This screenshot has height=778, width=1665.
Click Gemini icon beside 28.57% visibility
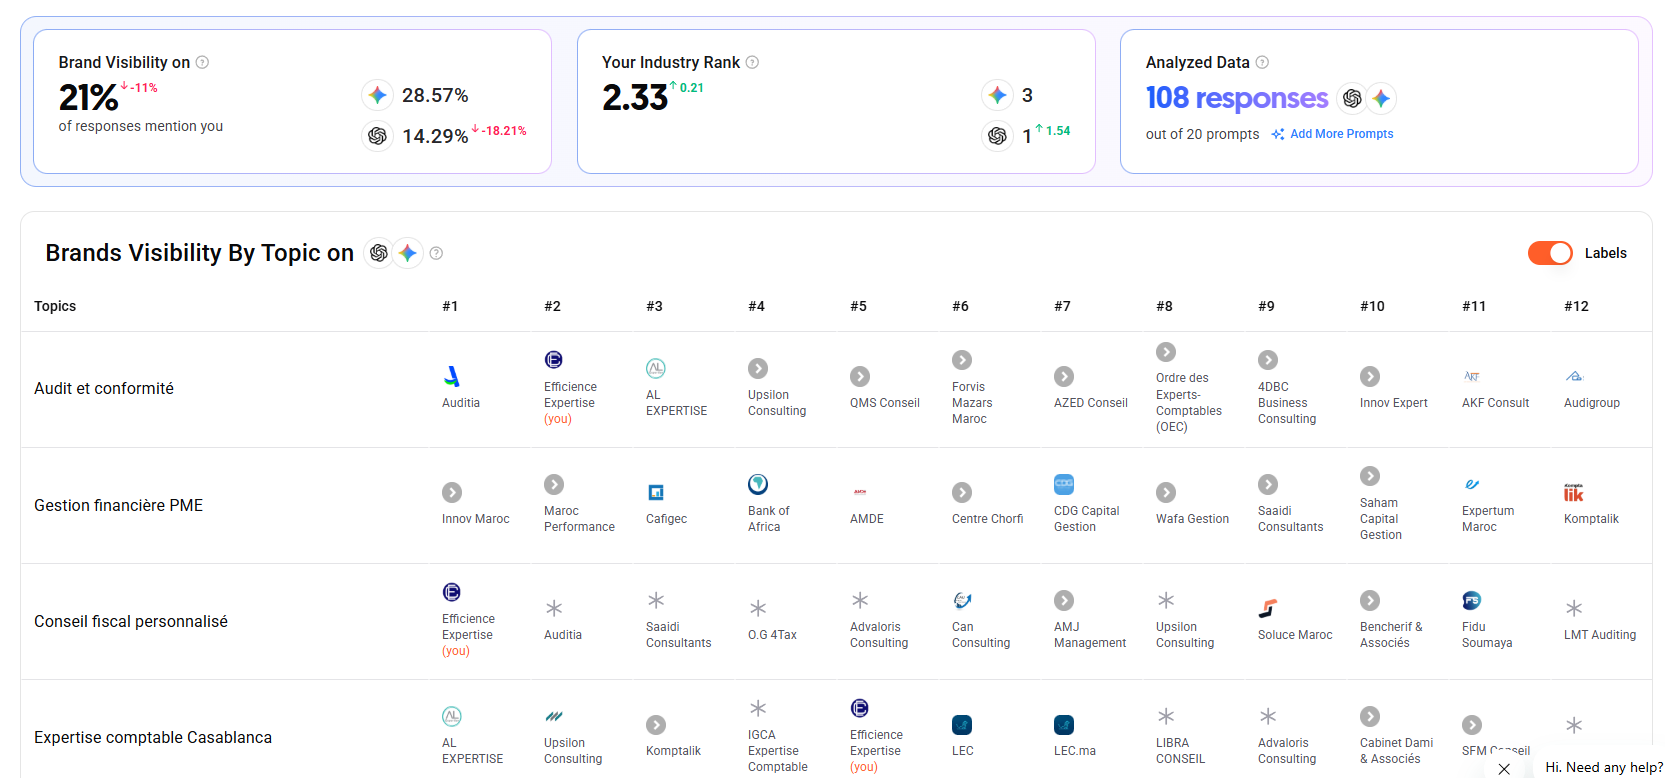pyautogui.click(x=377, y=95)
